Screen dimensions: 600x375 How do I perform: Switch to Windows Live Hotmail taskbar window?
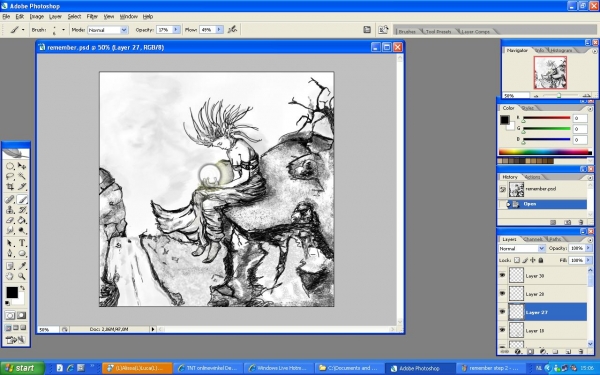click(x=280, y=368)
